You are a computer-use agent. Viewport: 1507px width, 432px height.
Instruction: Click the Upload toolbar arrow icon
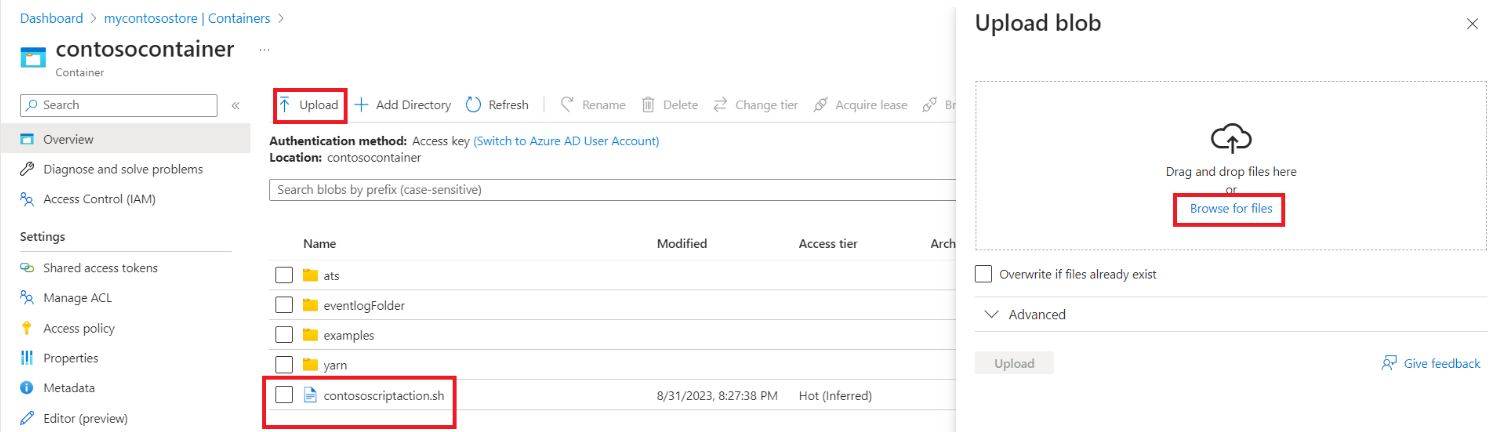pyautogui.click(x=285, y=105)
